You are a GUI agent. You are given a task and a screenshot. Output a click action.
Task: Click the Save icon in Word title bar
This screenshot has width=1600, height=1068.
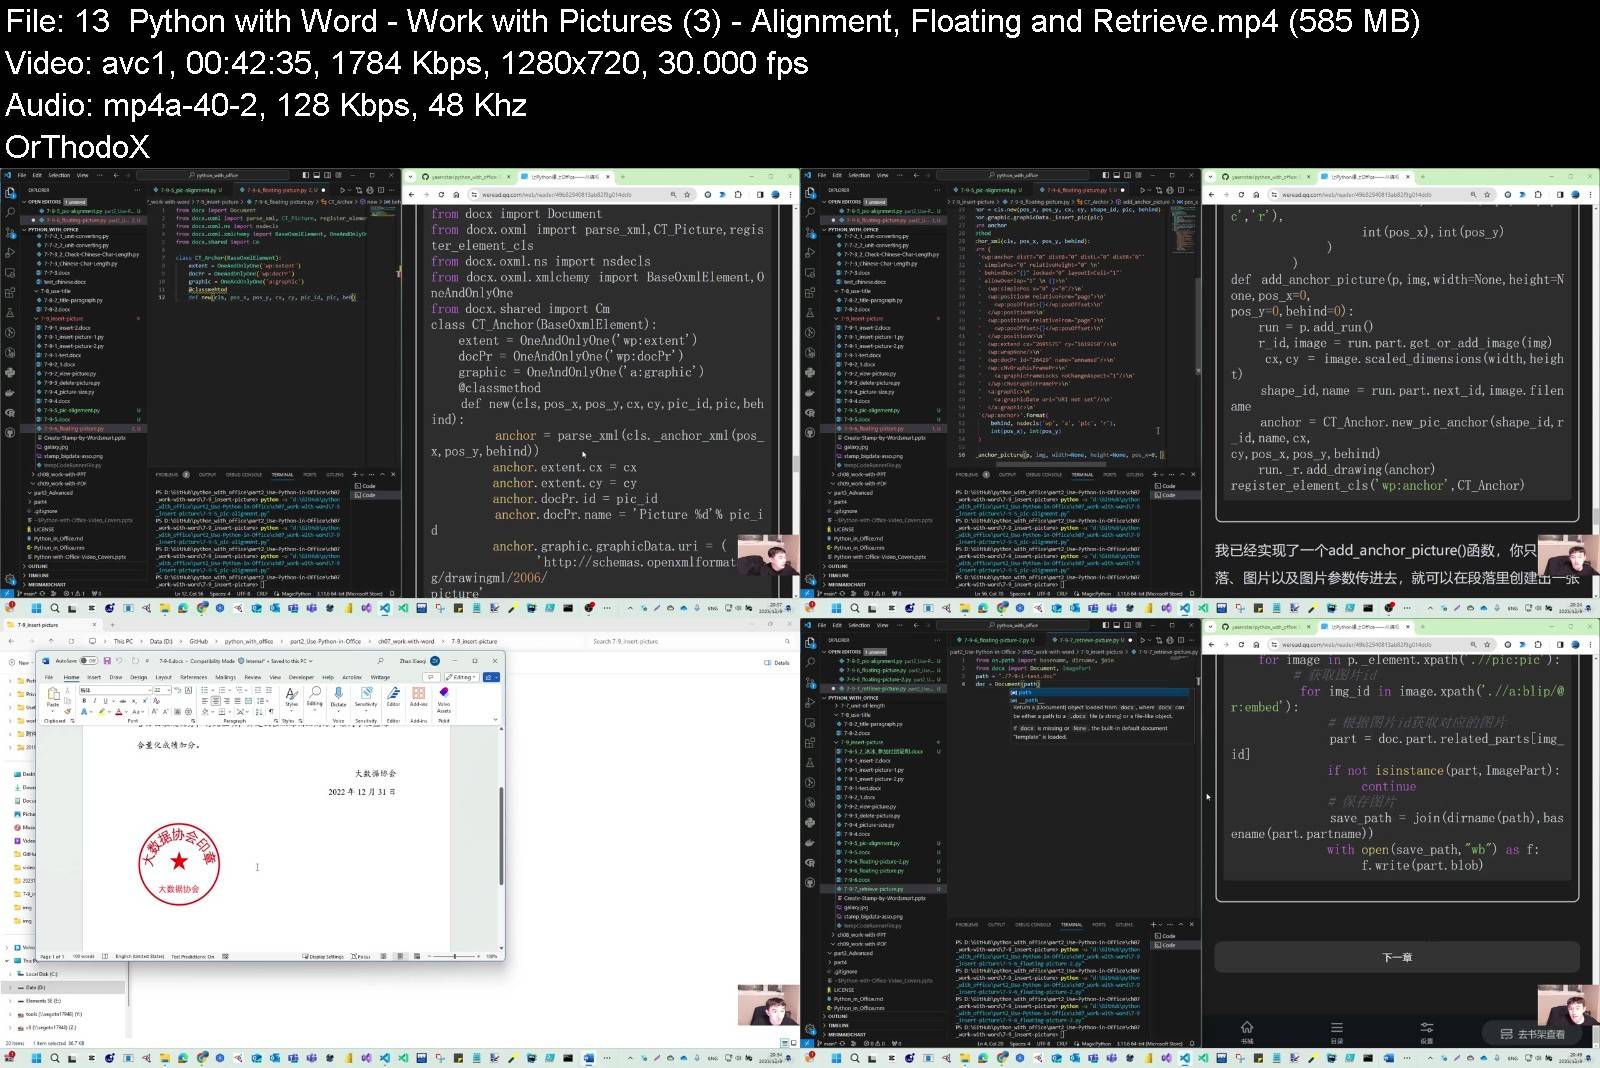[x=107, y=661]
